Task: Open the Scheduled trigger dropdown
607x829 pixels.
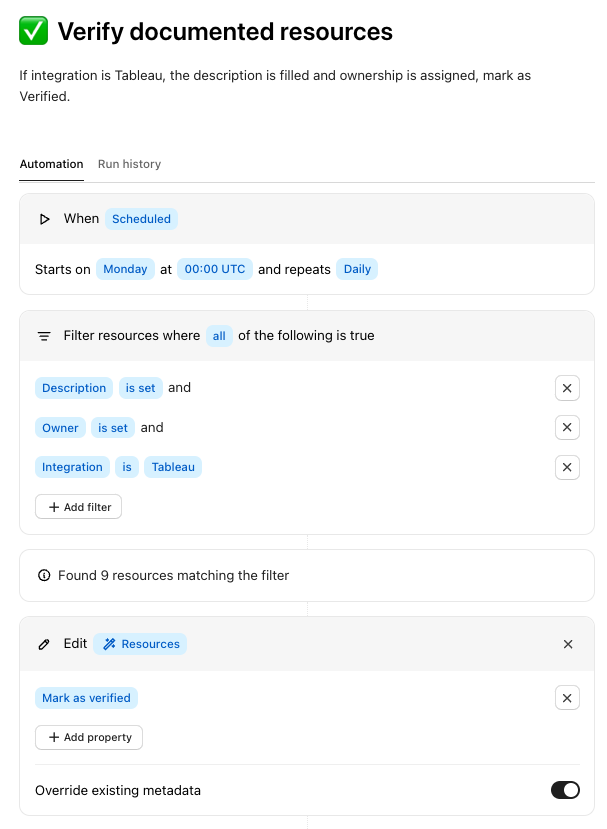Action: tap(141, 219)
